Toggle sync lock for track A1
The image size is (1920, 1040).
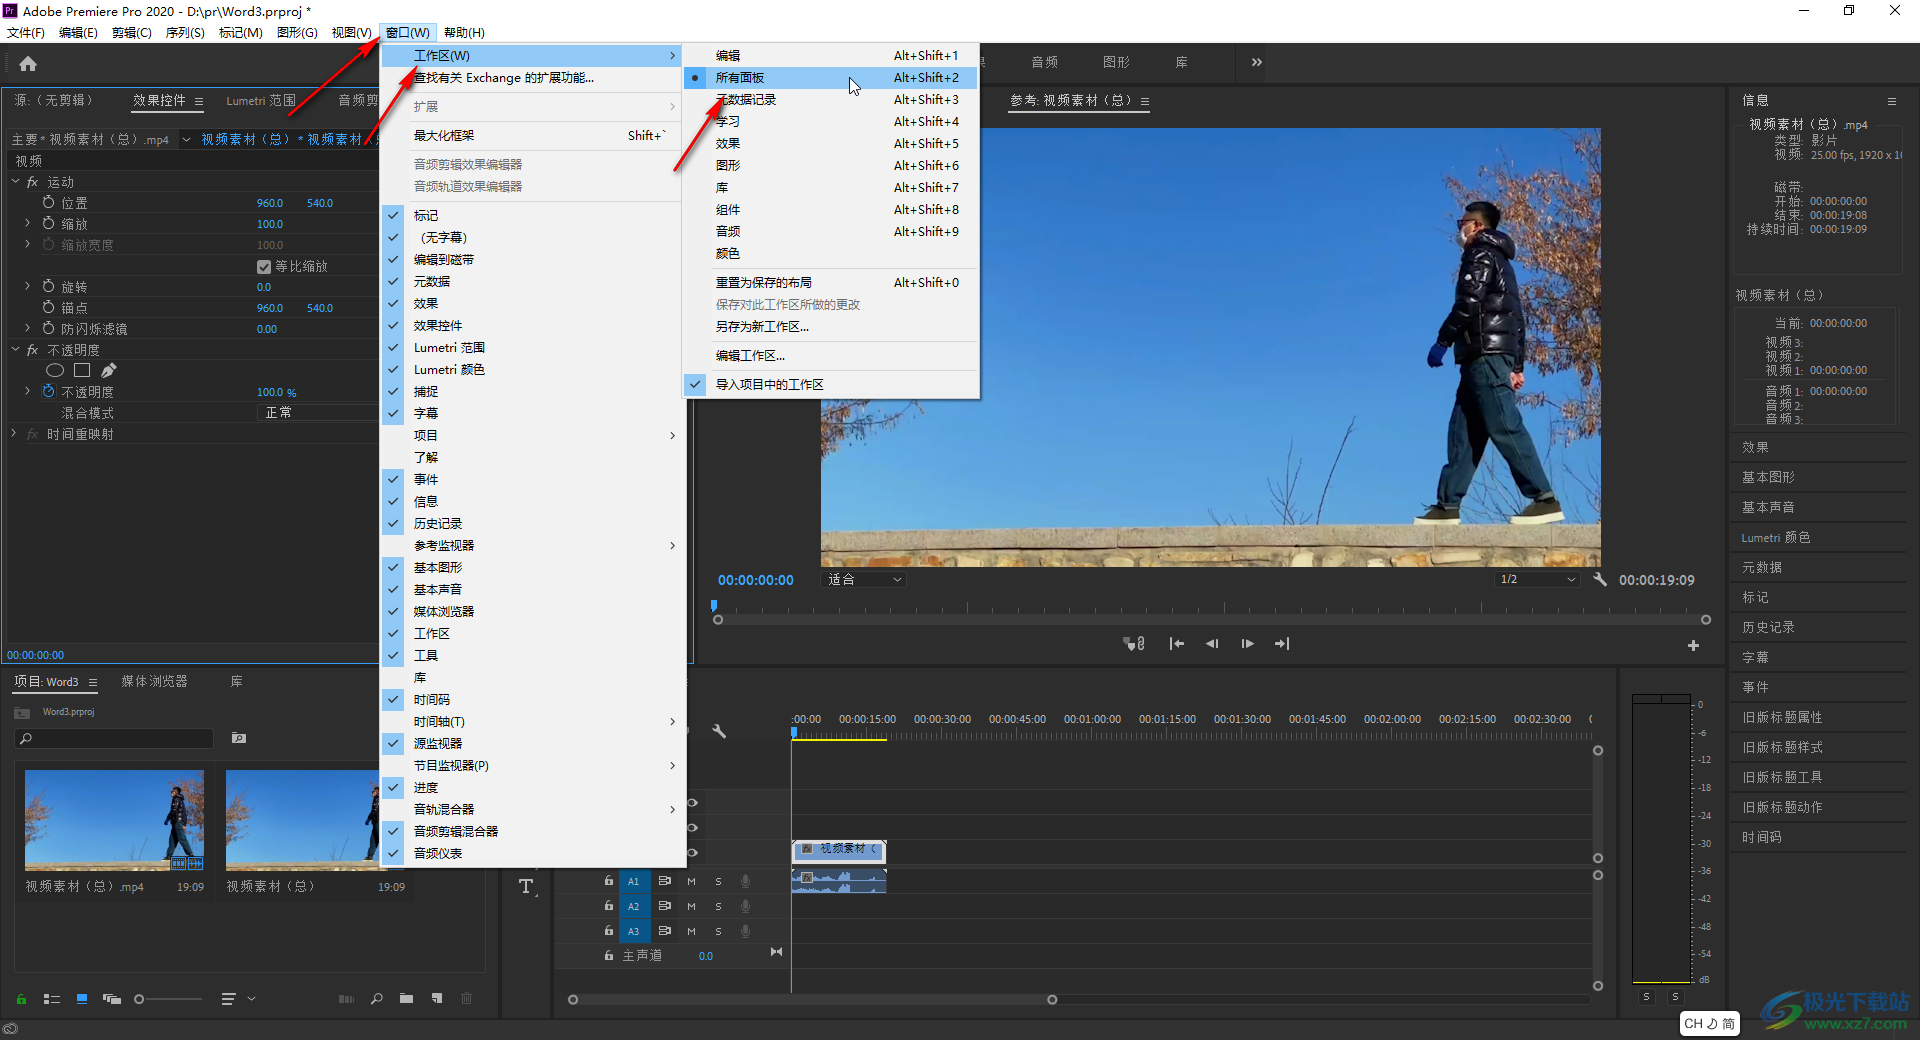click(x=664, y=881)
